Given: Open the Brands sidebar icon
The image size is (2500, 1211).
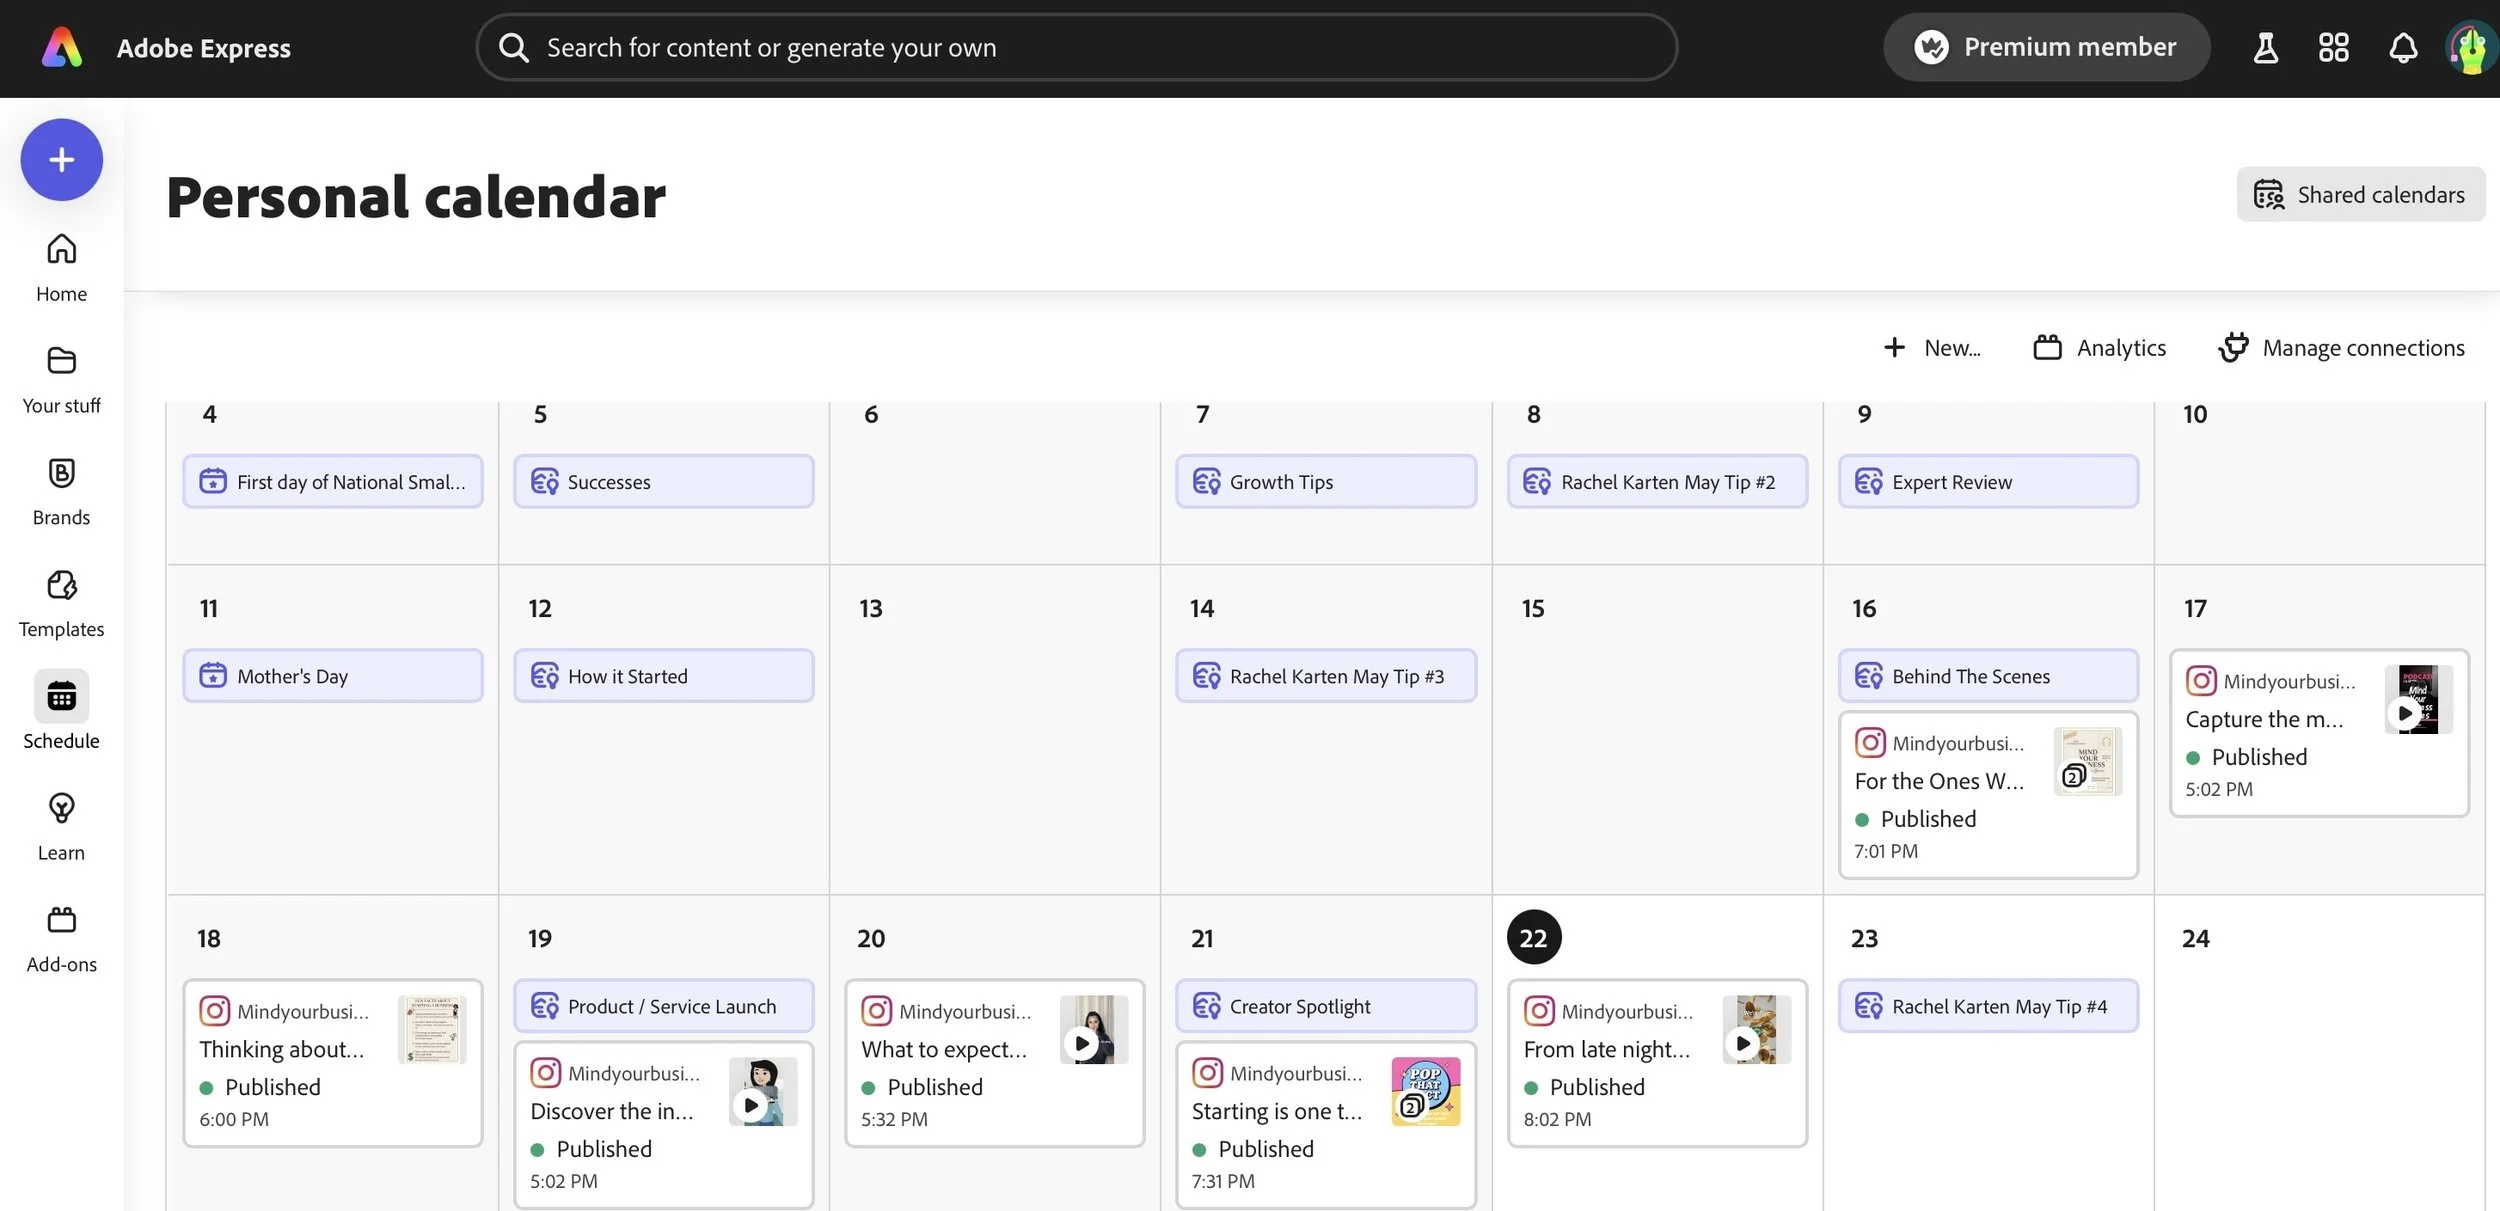Looking at the screenshot, I should coord(61,473).
